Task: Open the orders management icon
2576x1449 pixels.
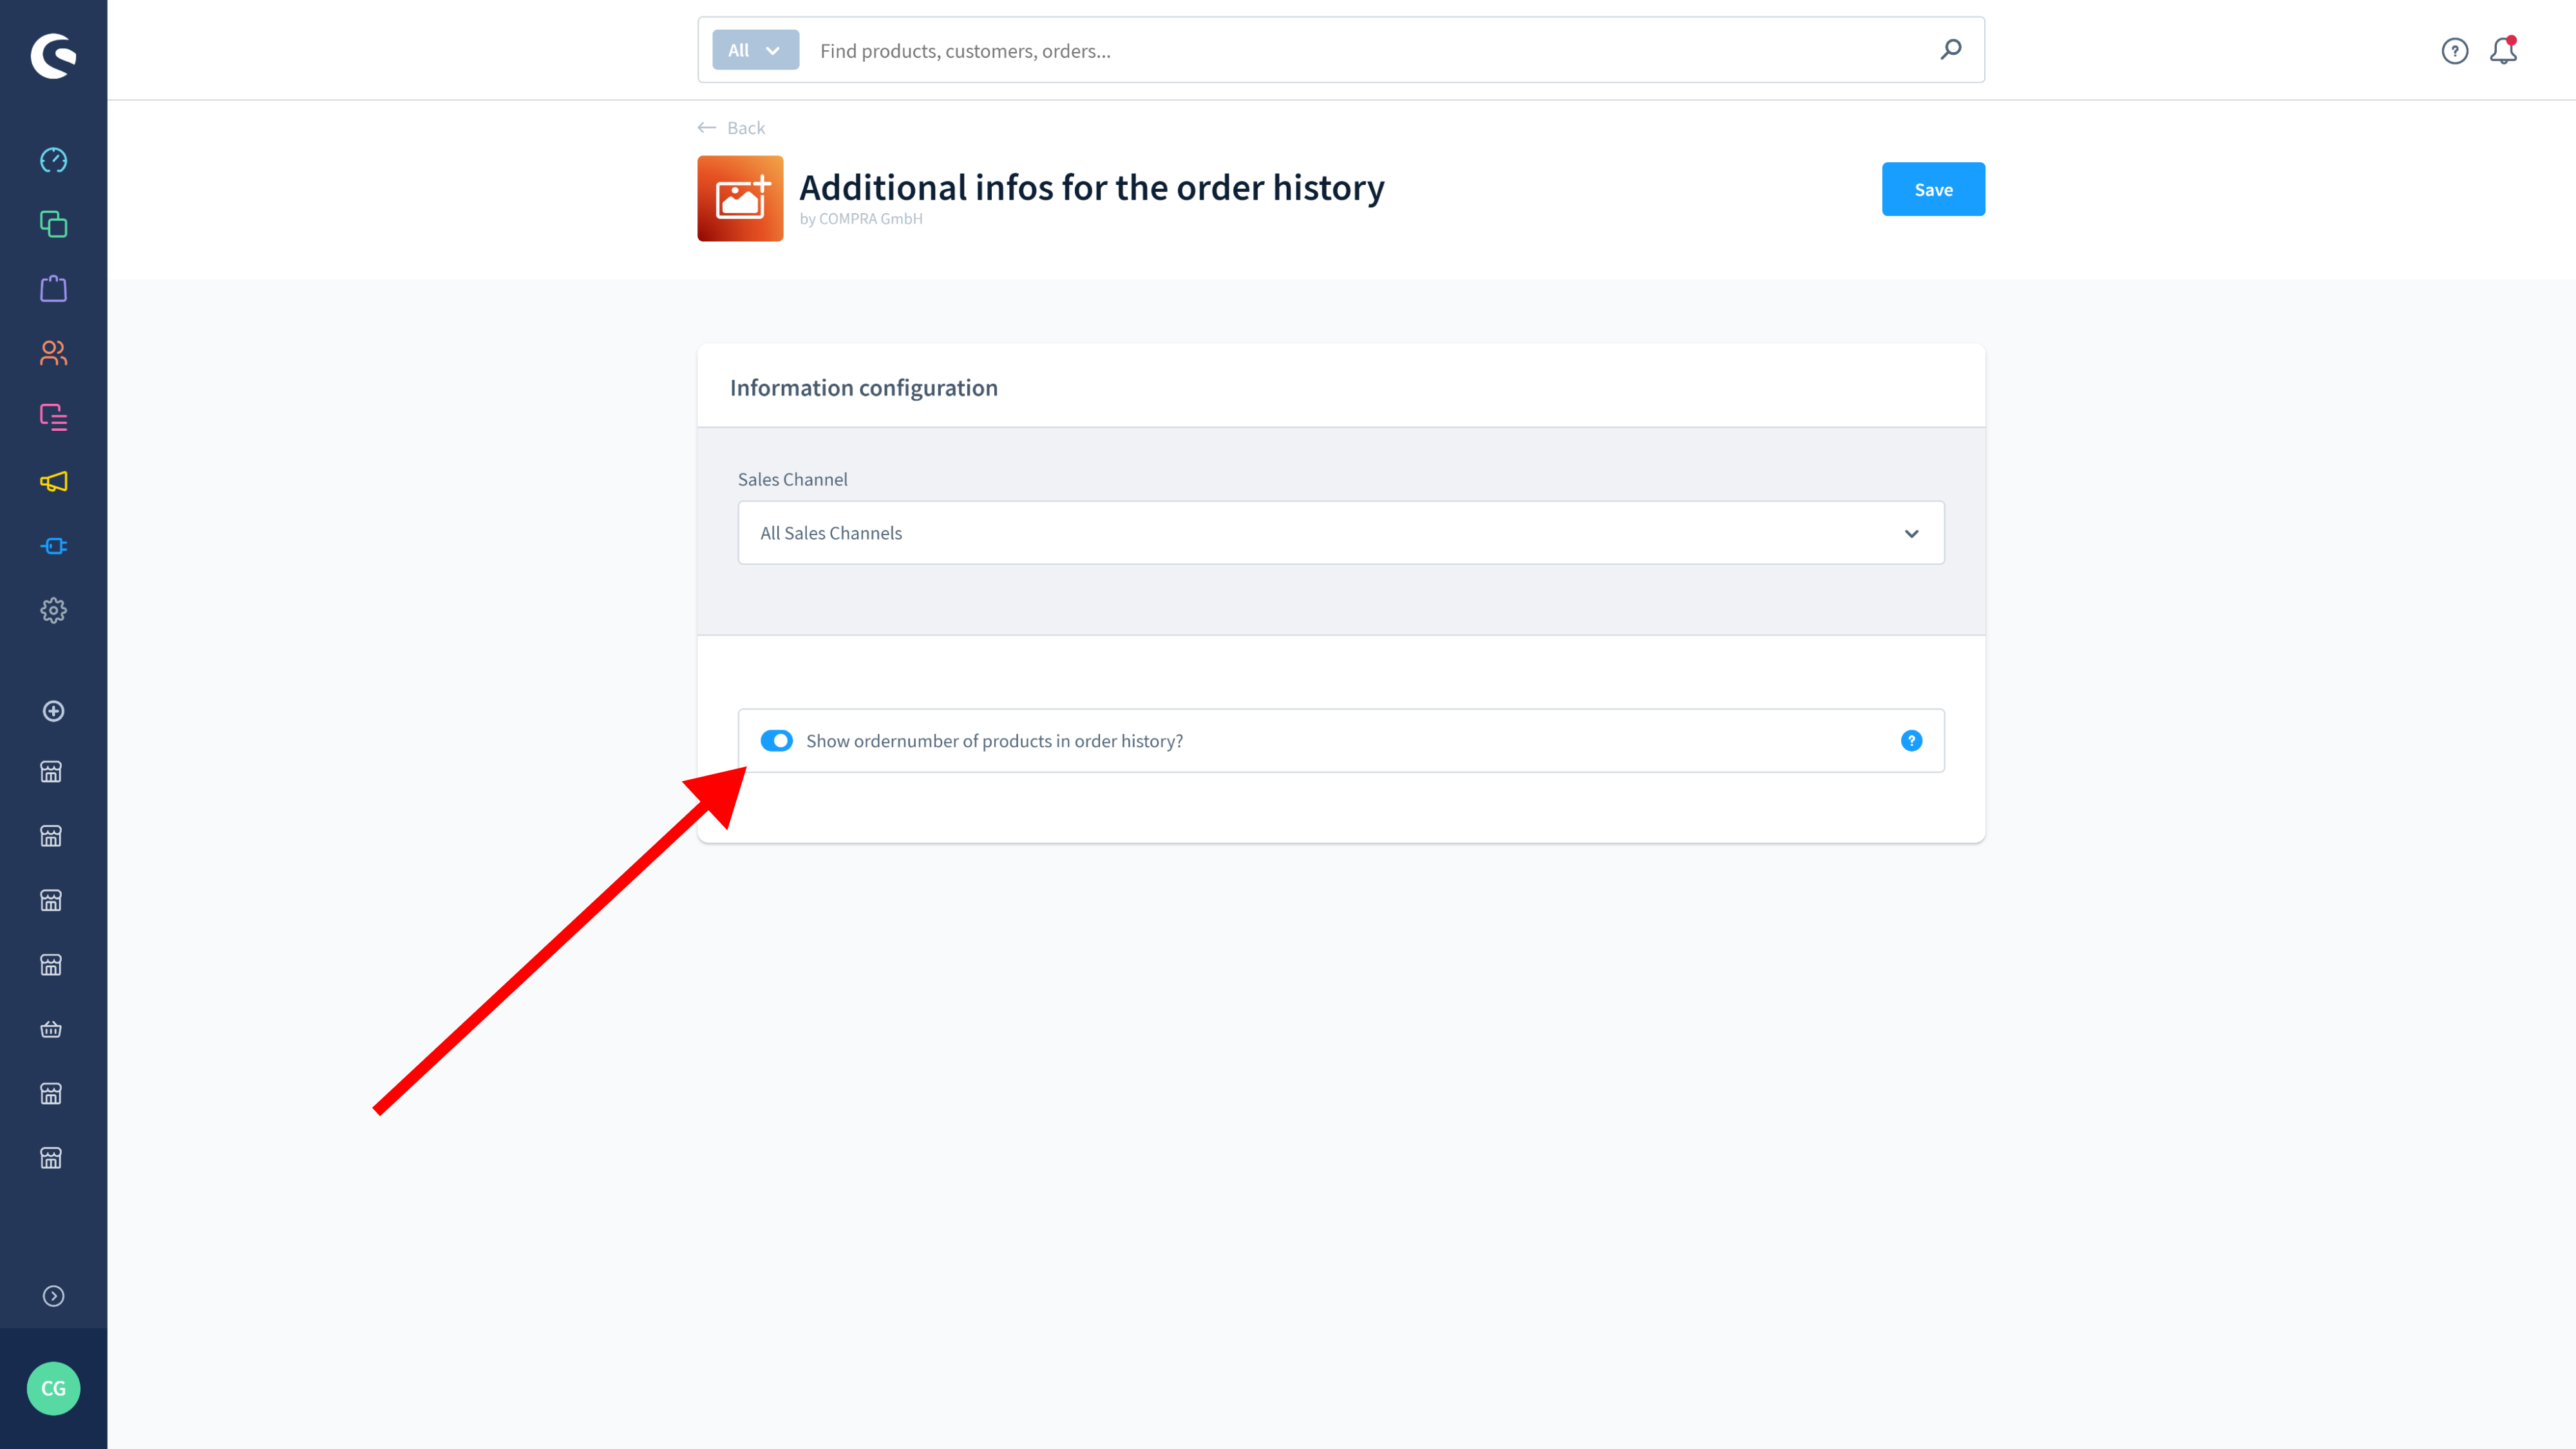Action: (53, 289)
